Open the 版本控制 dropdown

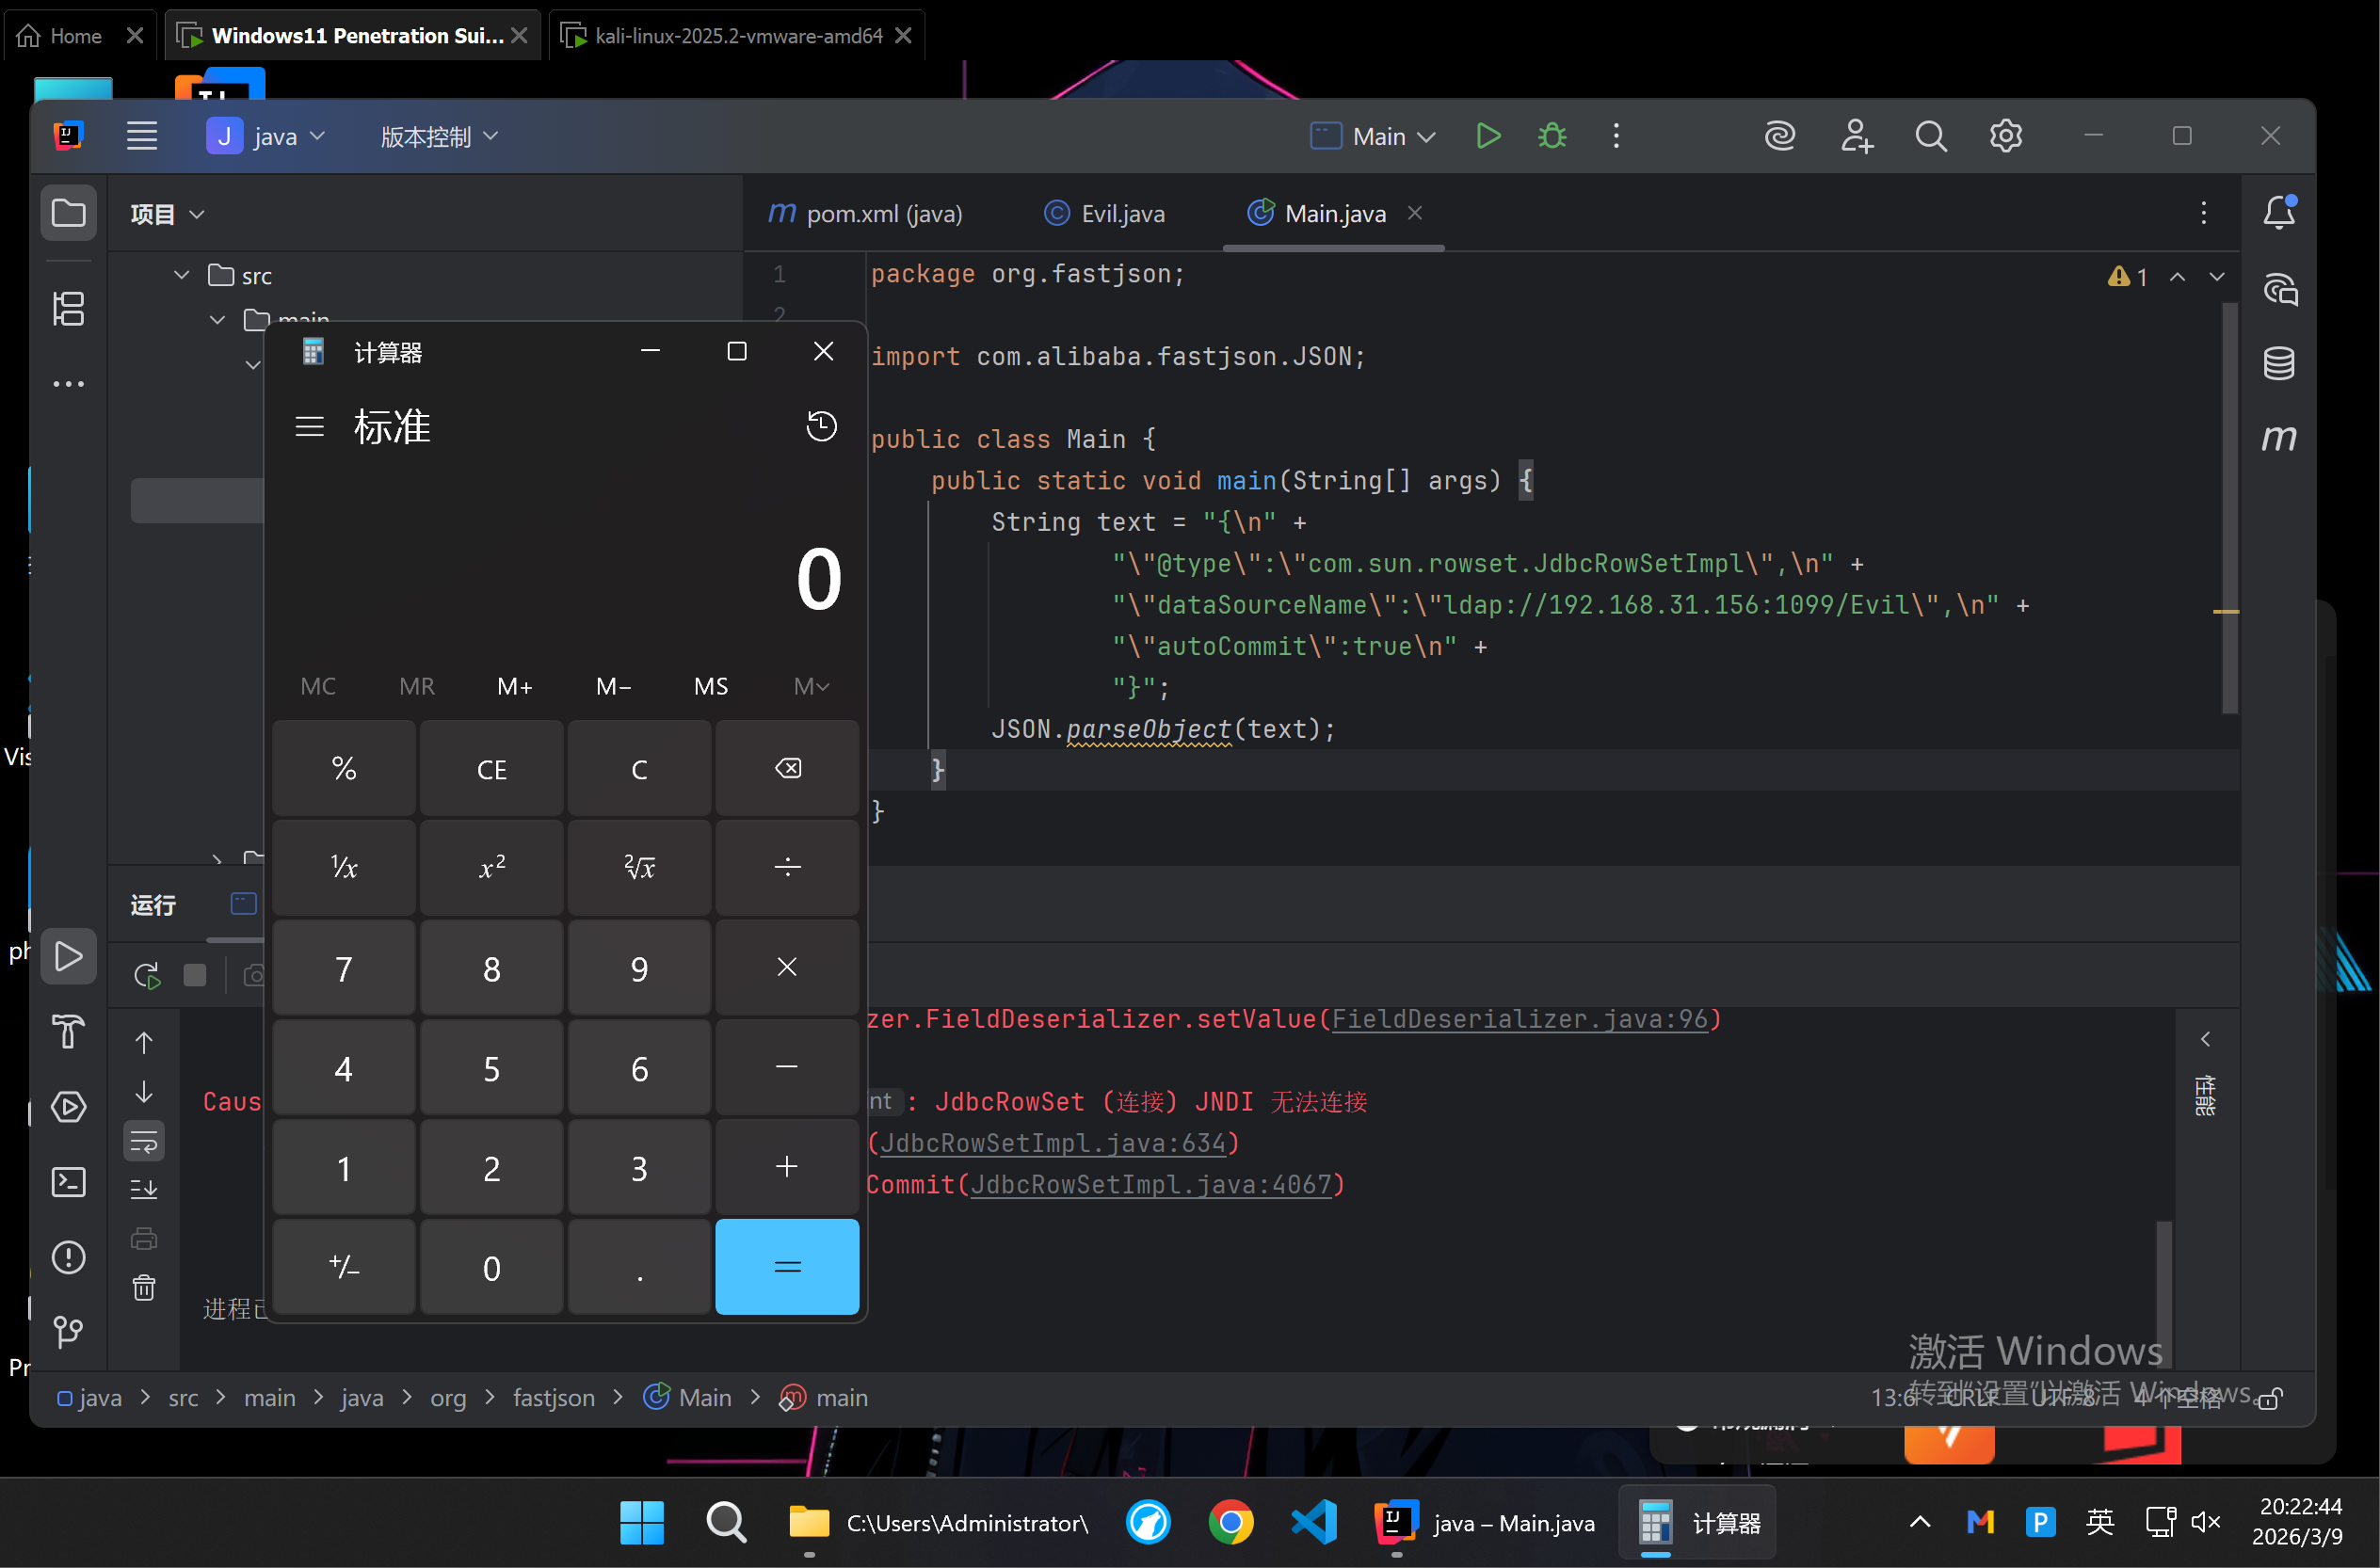(x=438, y=137)
